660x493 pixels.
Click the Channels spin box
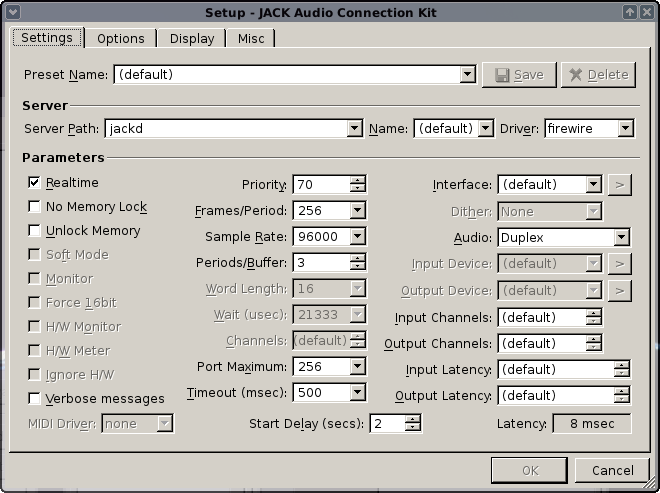(x=329, y=341)
